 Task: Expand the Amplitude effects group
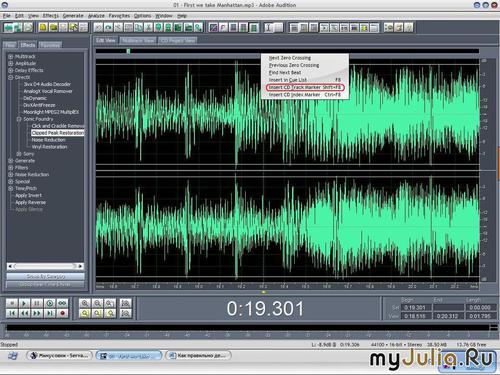(x=11, y=63)
